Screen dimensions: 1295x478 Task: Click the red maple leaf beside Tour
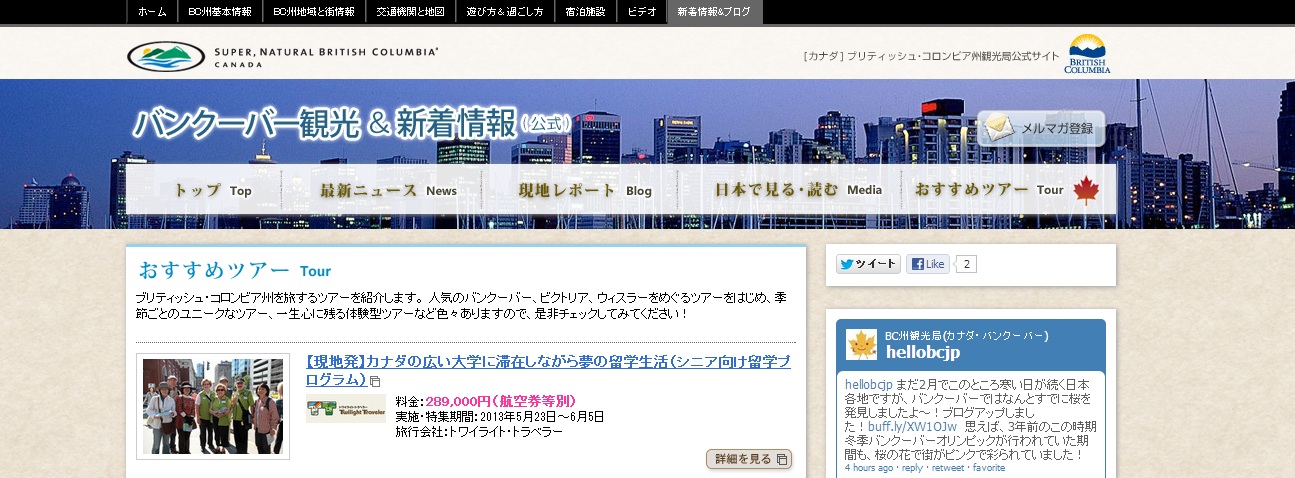[1085, 190]
